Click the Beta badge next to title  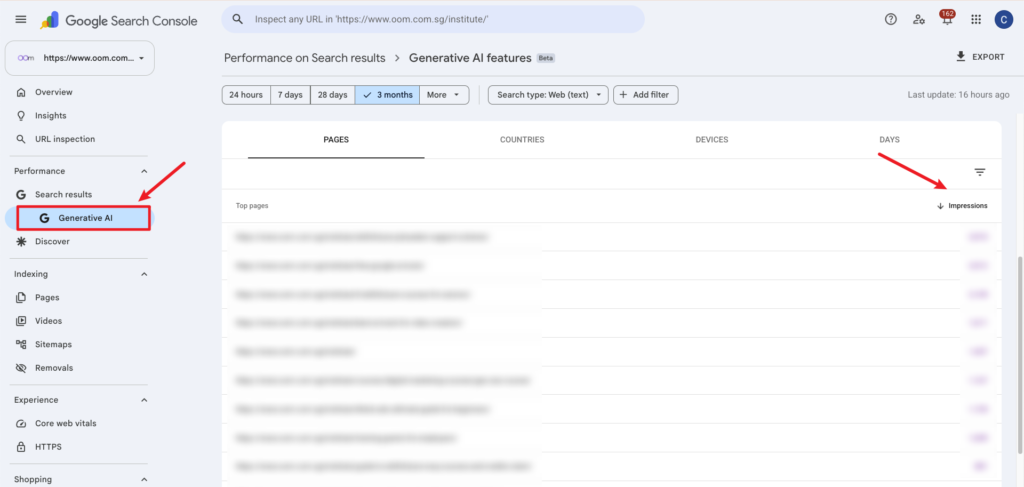(545, 58)
